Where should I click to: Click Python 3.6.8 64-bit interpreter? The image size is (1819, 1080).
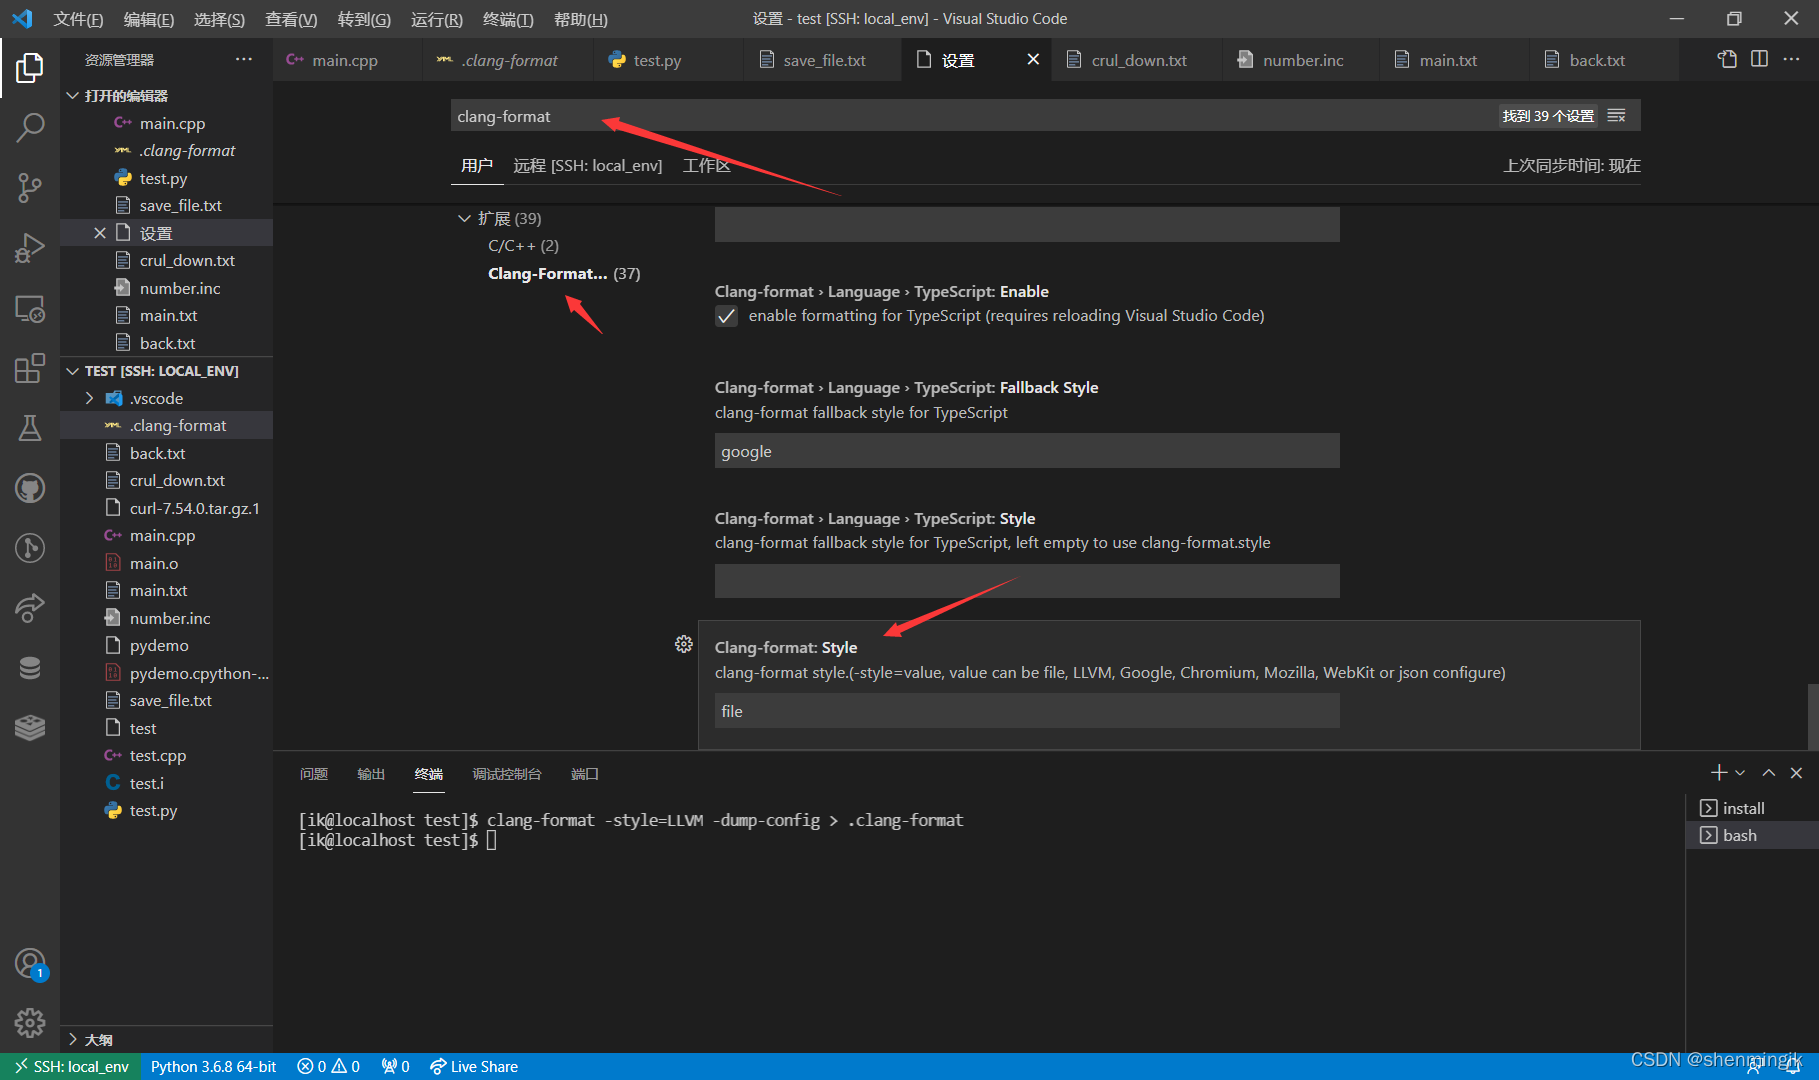[213, 1067]
